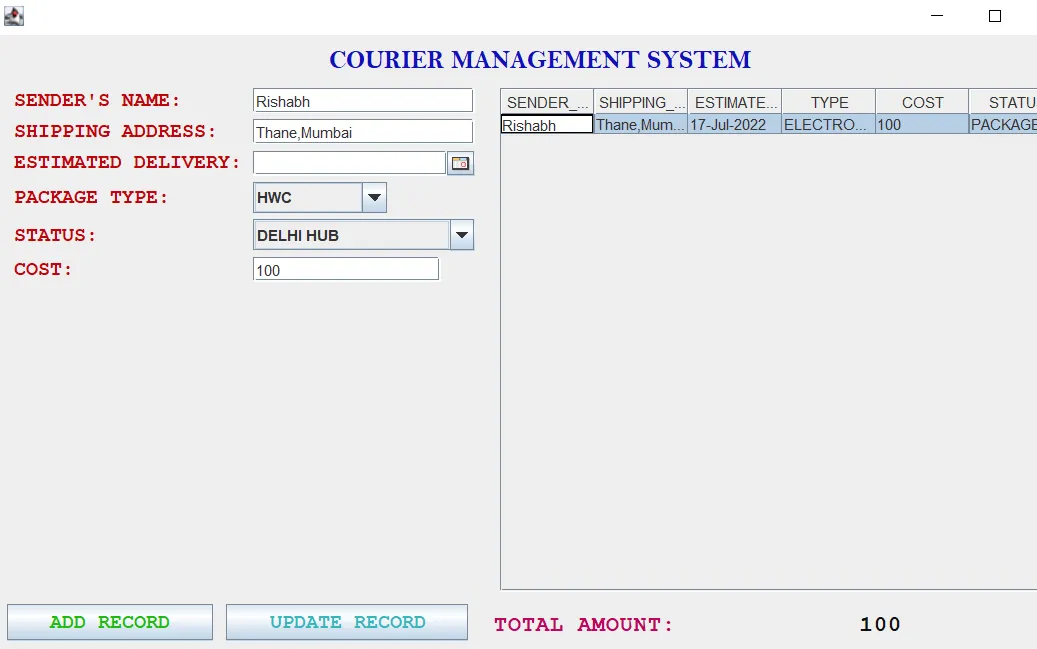Select the Rishabh cell in the table
Screen dimensions: 1037x649
(x=545, y=125)
